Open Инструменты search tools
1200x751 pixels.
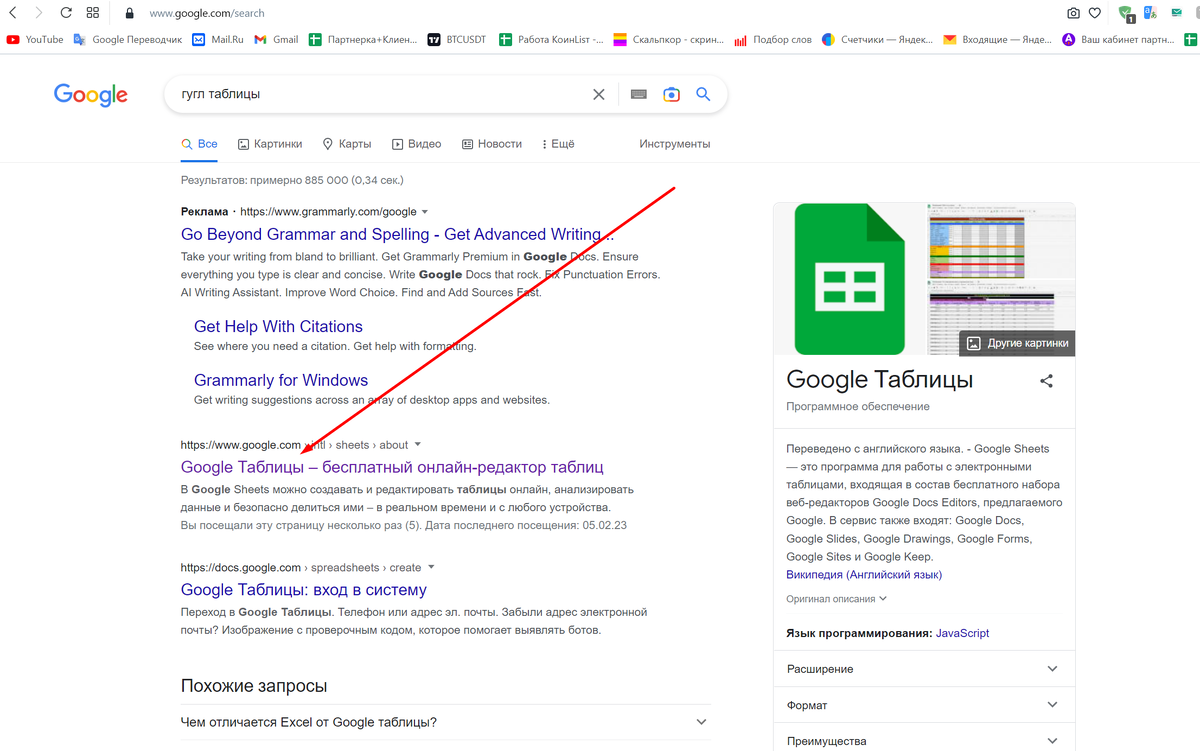[675, 144]
